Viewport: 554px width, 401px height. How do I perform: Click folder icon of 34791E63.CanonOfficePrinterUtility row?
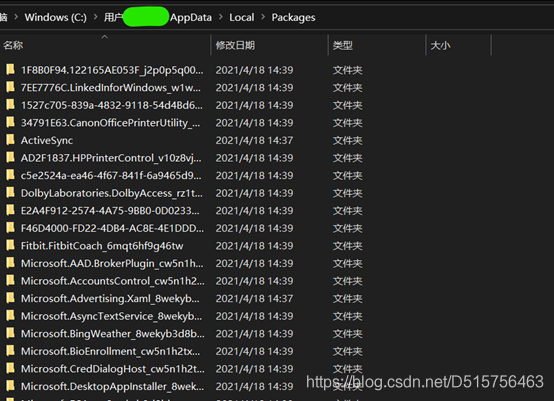click(10, 122)
